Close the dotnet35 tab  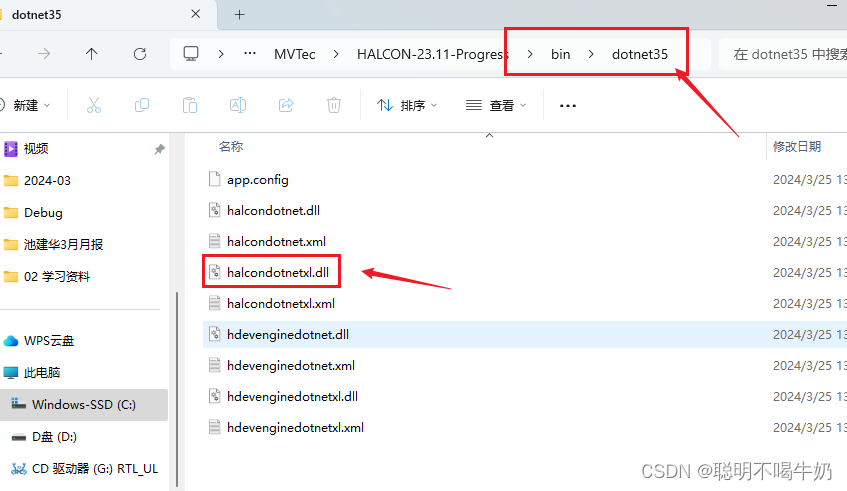tap(196, 14)
